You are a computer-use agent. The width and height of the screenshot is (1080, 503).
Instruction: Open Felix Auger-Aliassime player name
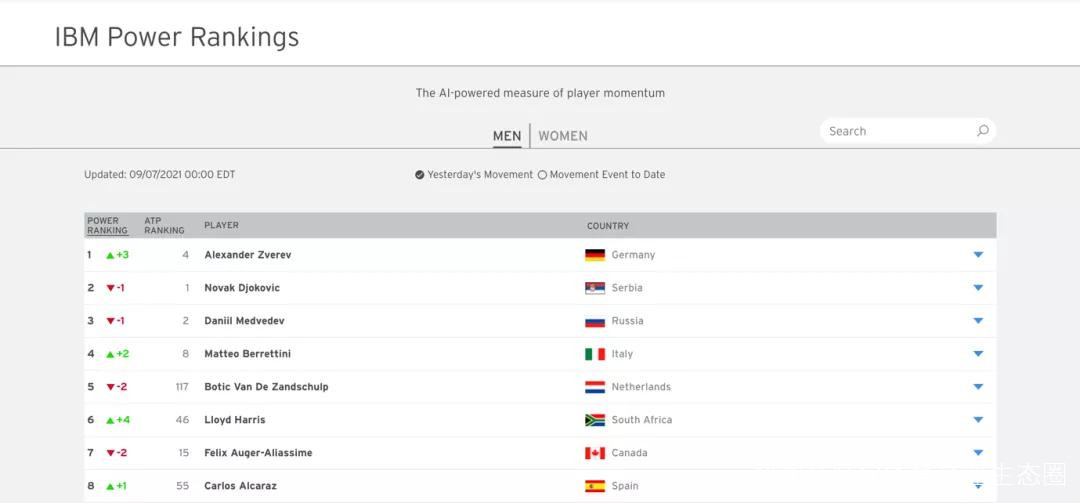tap(258, 453)
